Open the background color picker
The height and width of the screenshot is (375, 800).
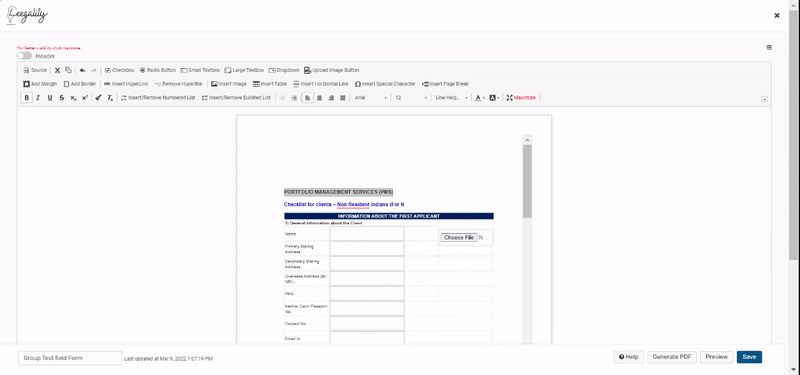point(494,97)
